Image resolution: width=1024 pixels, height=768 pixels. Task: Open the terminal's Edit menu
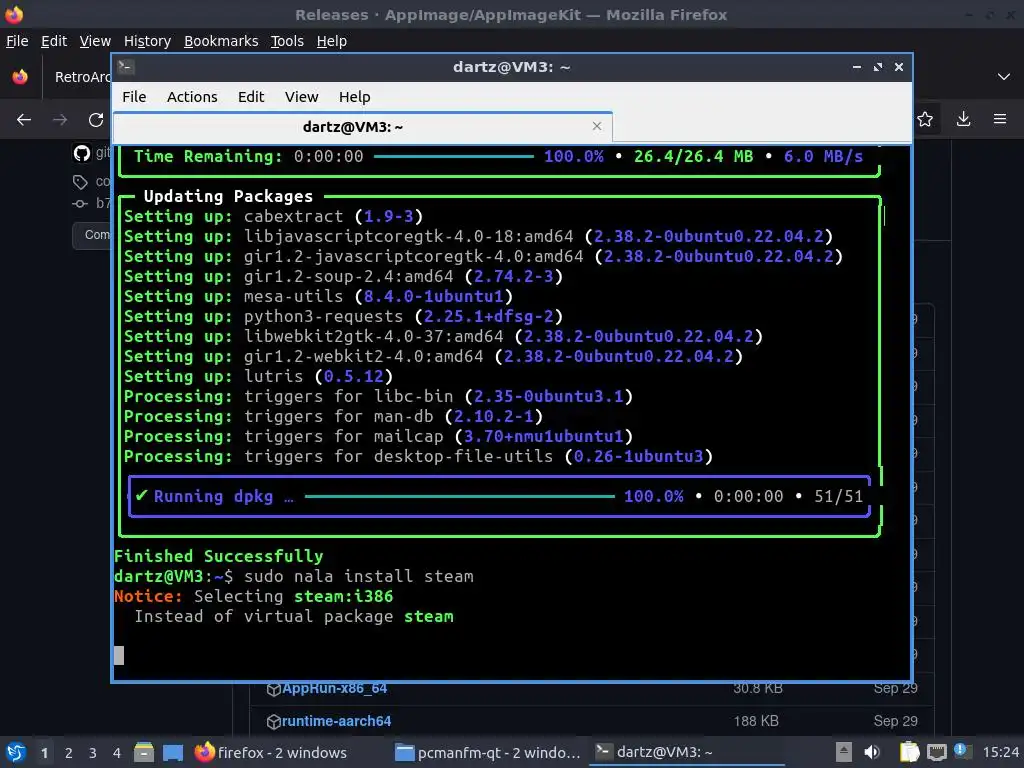tap(251, 97)
